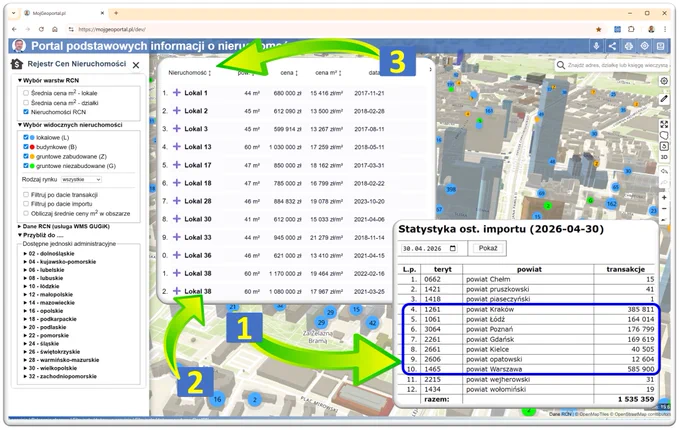Go to the browser home page icon
The width and height of the screenshot is (680, 430).
[55, 29]
